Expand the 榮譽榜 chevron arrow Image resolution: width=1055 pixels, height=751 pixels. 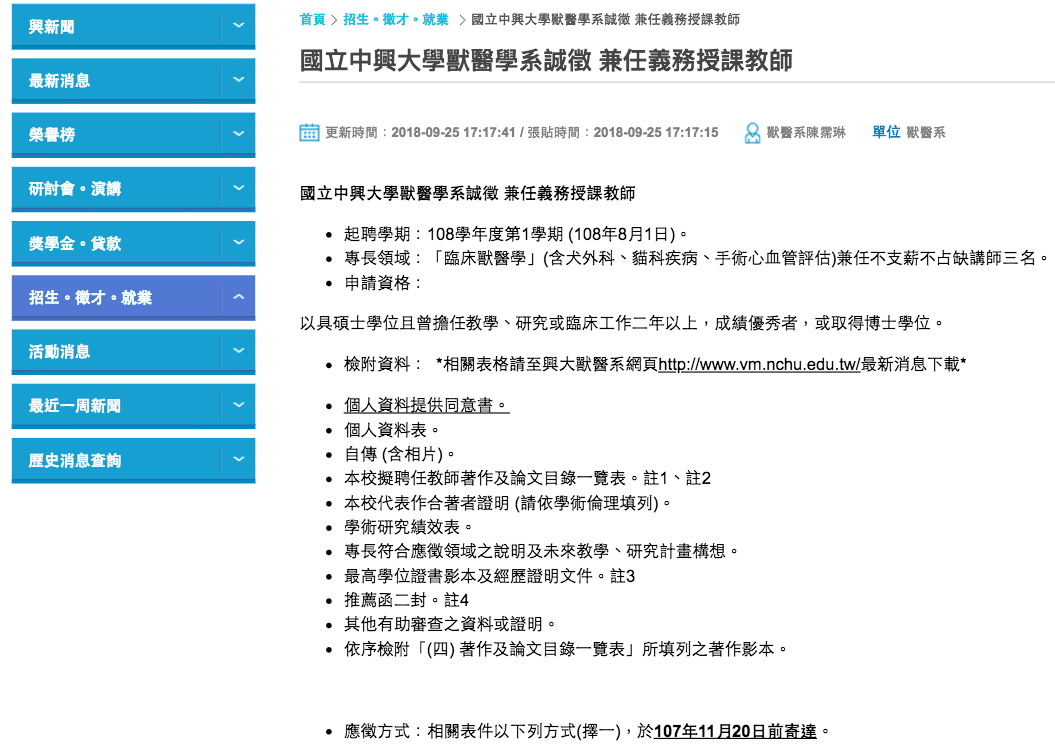tap(238, 134)
